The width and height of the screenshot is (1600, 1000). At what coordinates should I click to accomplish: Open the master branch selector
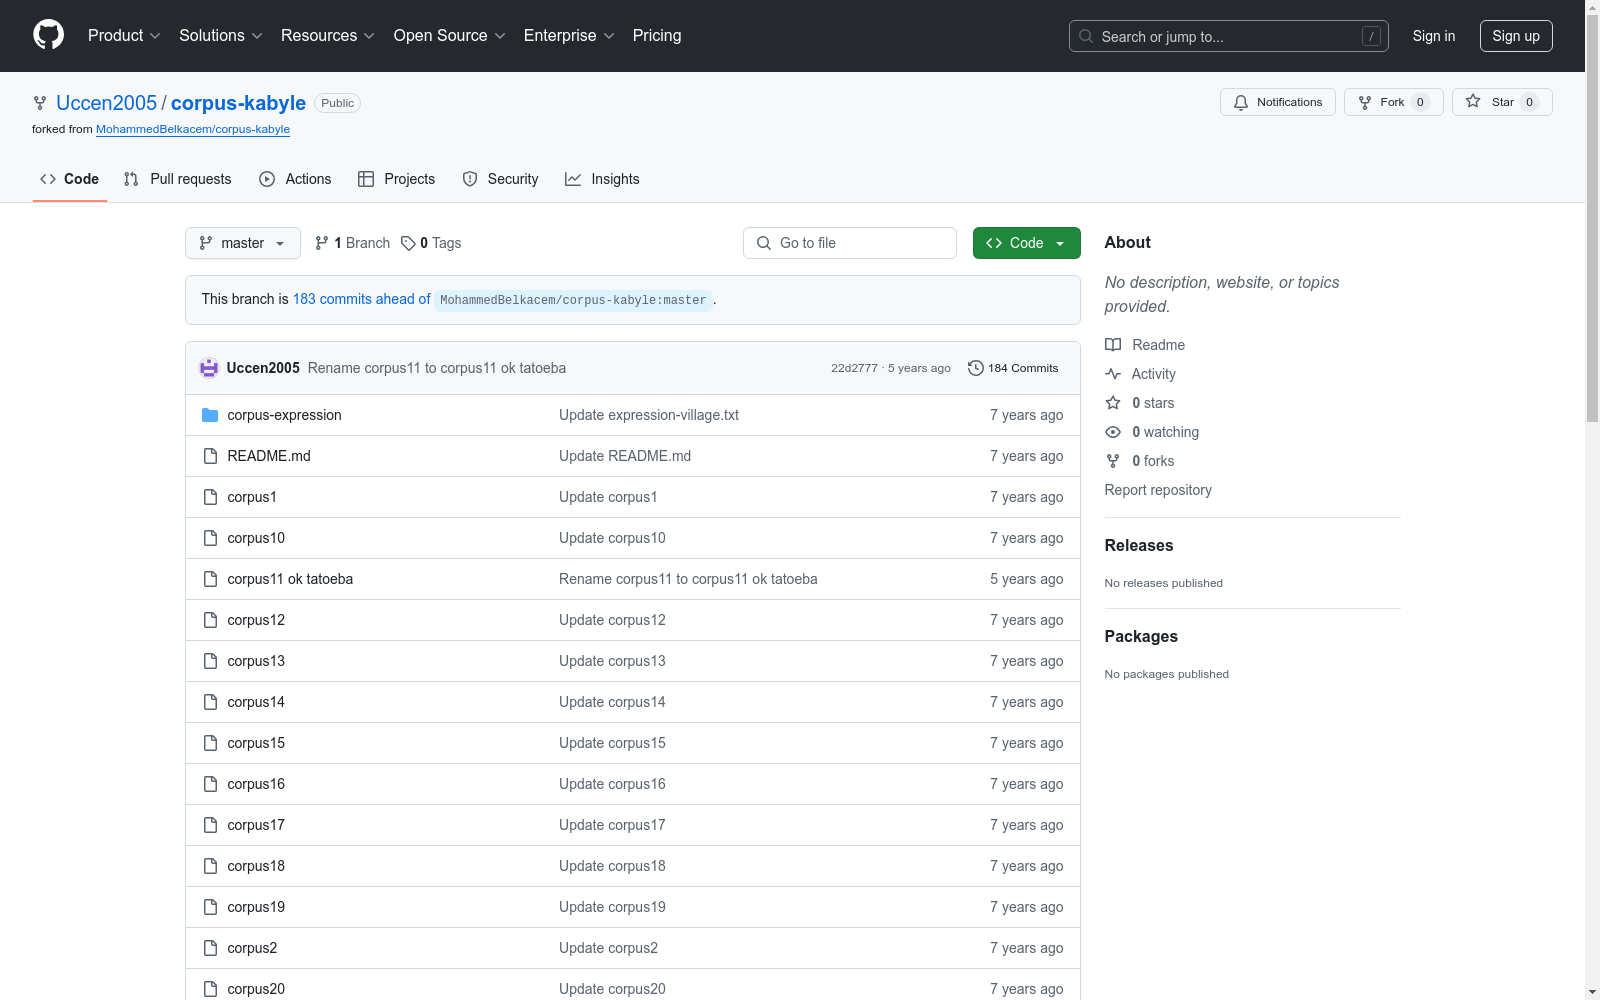[243, 243]
